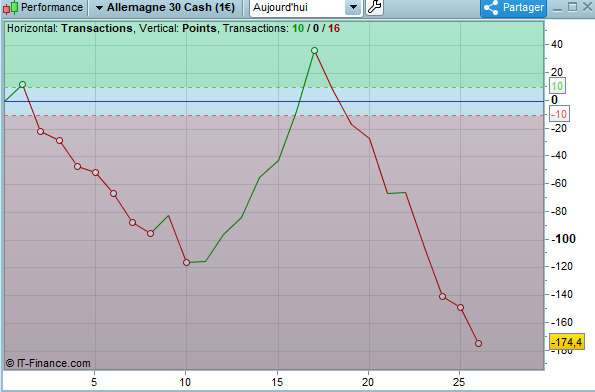Click the Performance title text
Image resolution: width=595 pixels, height=392 pixels.
click(x=52, y=7)
